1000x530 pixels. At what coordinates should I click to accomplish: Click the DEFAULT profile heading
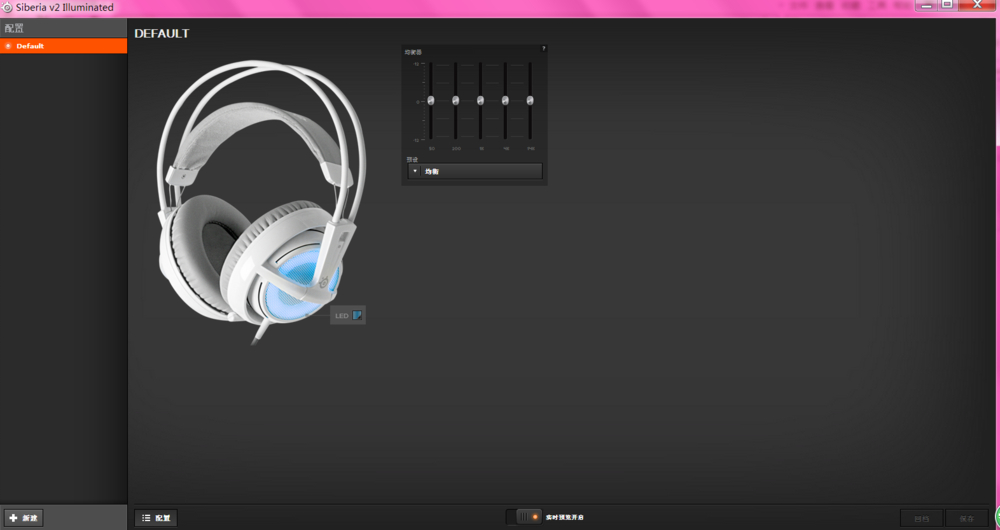click(162, 34)
